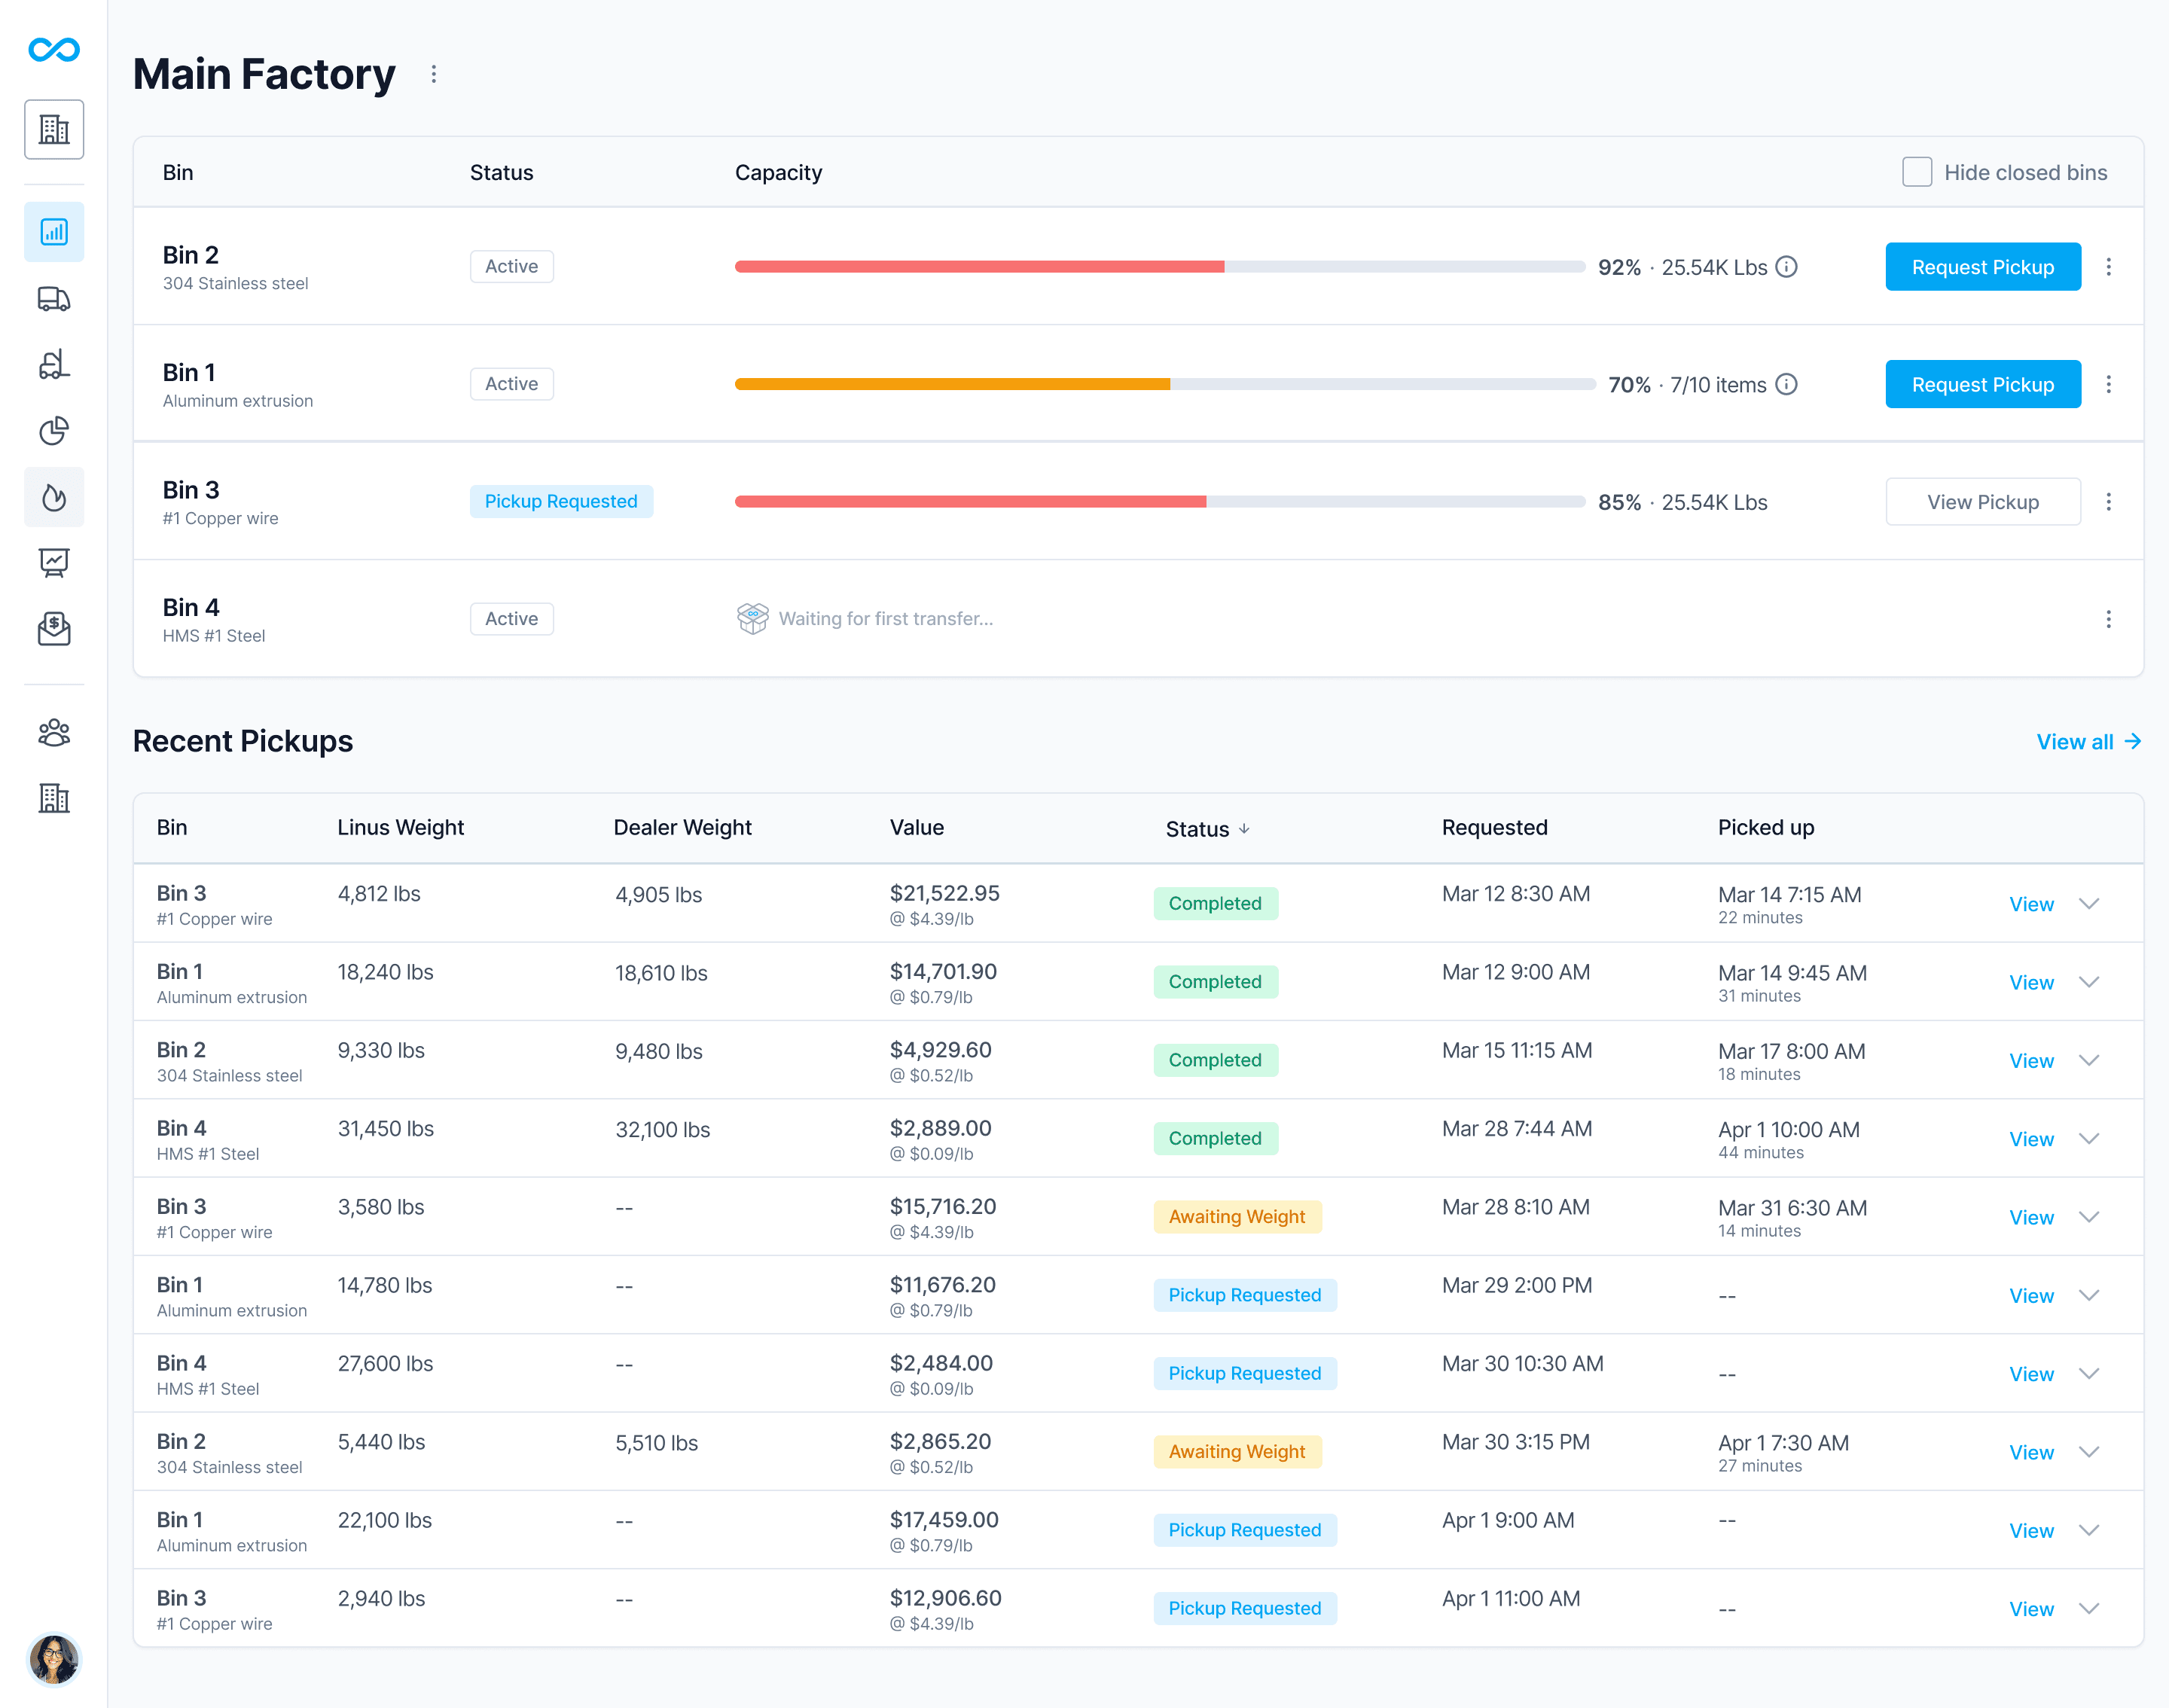Enable the Hide closed bins checkbox
Viewport: 2169px width, 1708px height.
(x=1916, y=172)
